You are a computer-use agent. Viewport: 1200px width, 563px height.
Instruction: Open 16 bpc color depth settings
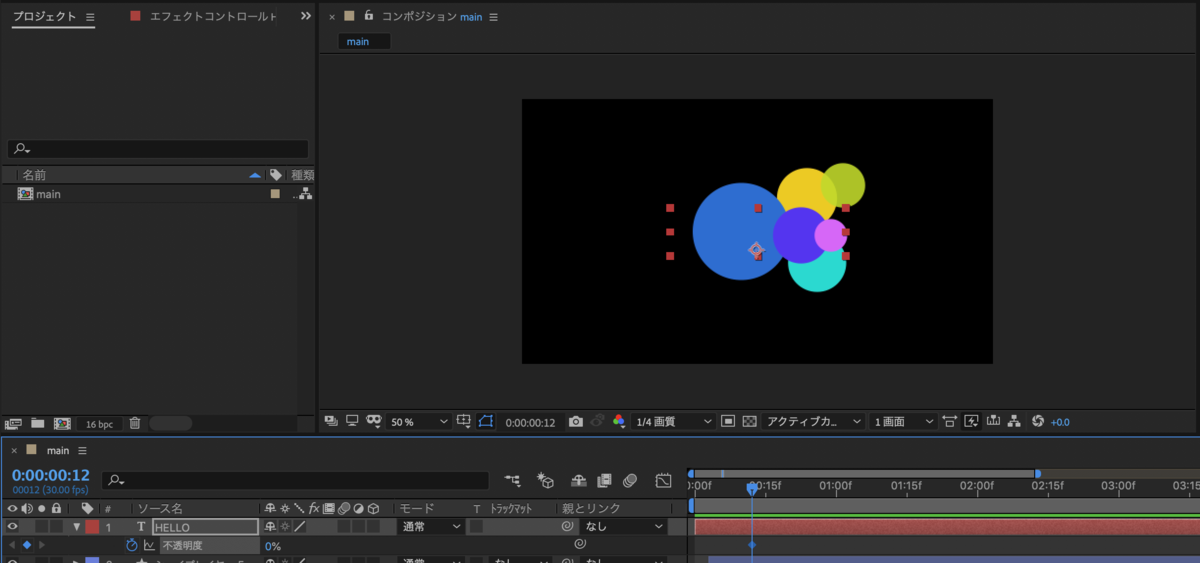pyautogui.click(x=99, y=424)
